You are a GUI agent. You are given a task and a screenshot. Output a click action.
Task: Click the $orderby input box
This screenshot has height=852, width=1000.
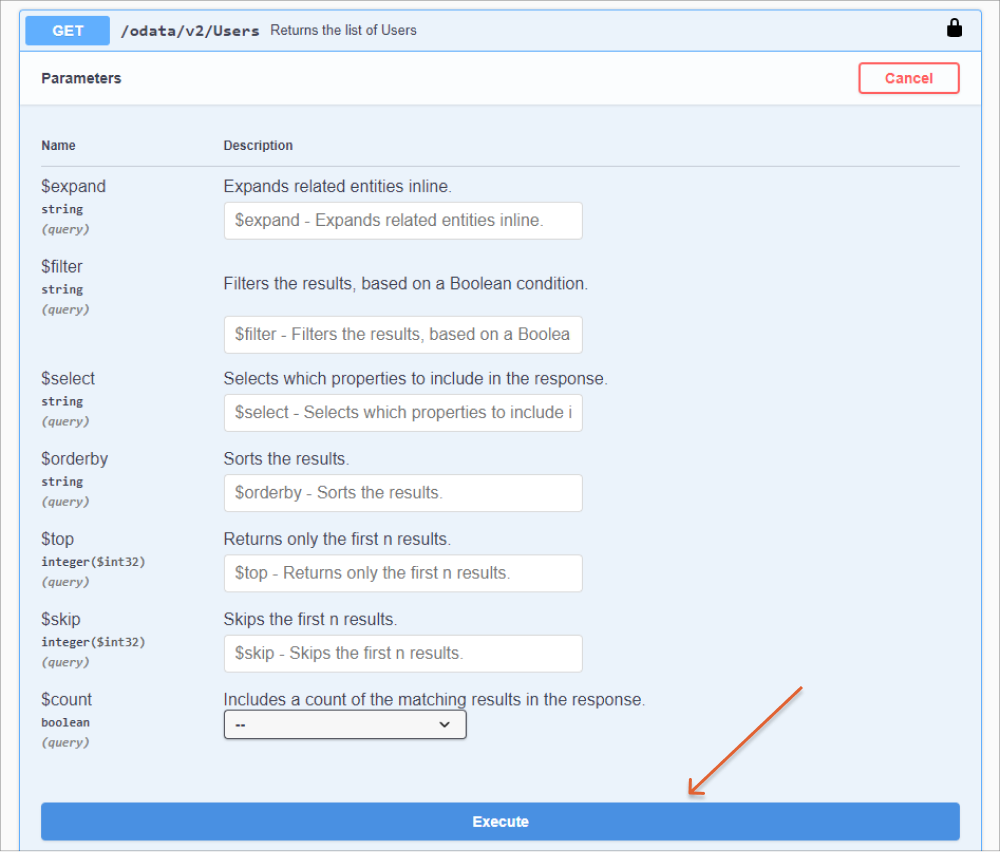[403, 492]
